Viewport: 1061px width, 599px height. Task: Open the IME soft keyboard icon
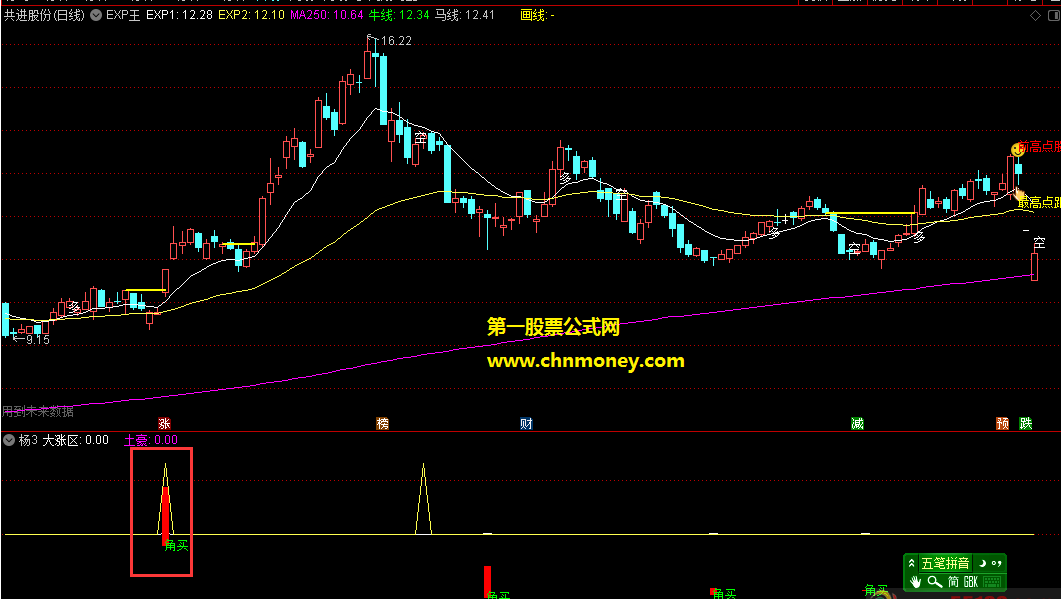992,582
